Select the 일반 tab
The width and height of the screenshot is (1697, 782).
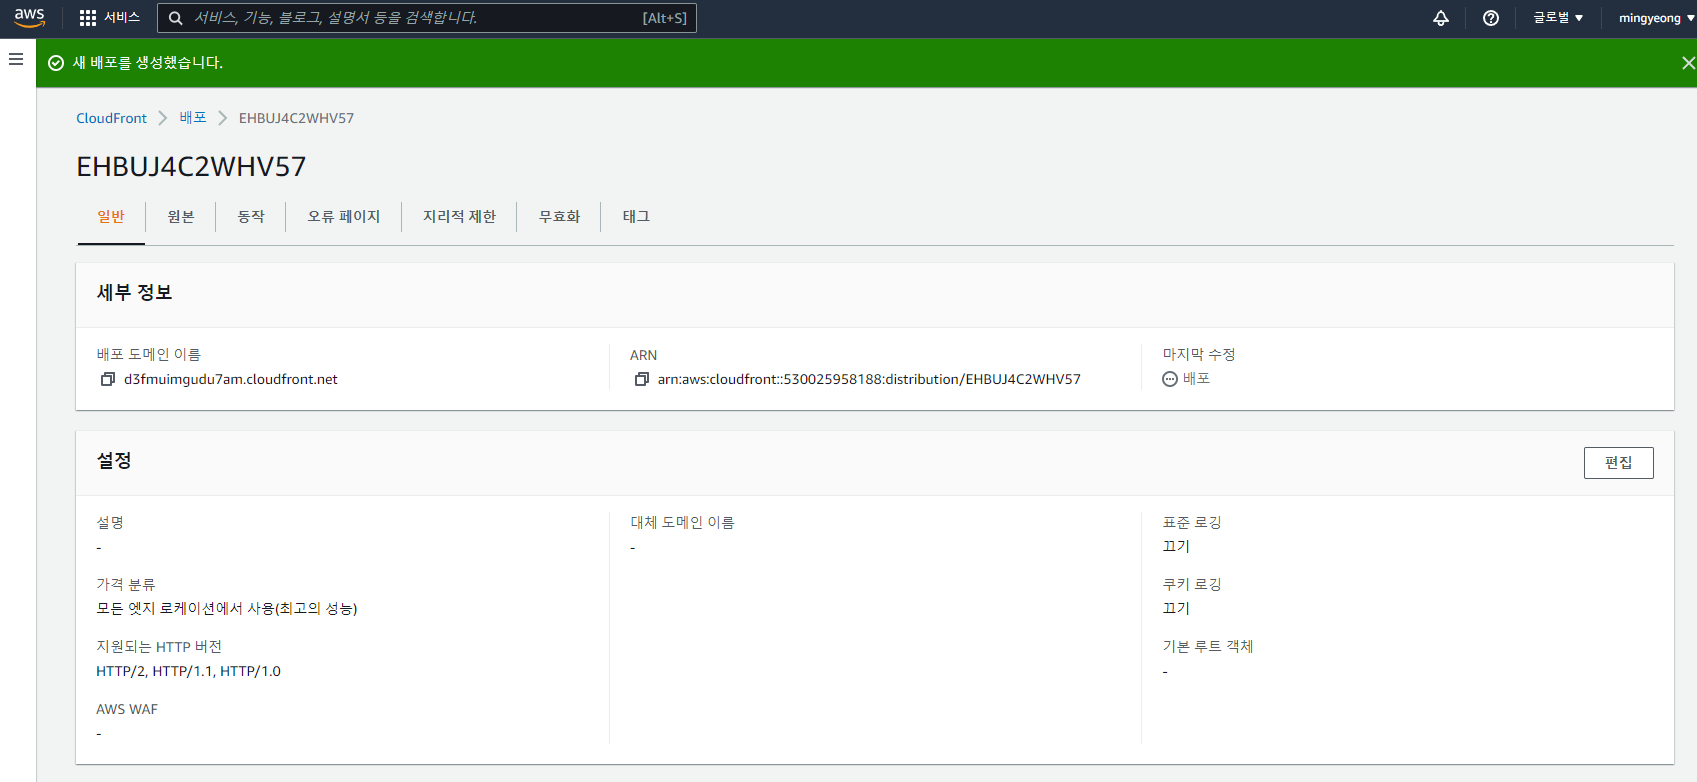[x=111, y=217]
